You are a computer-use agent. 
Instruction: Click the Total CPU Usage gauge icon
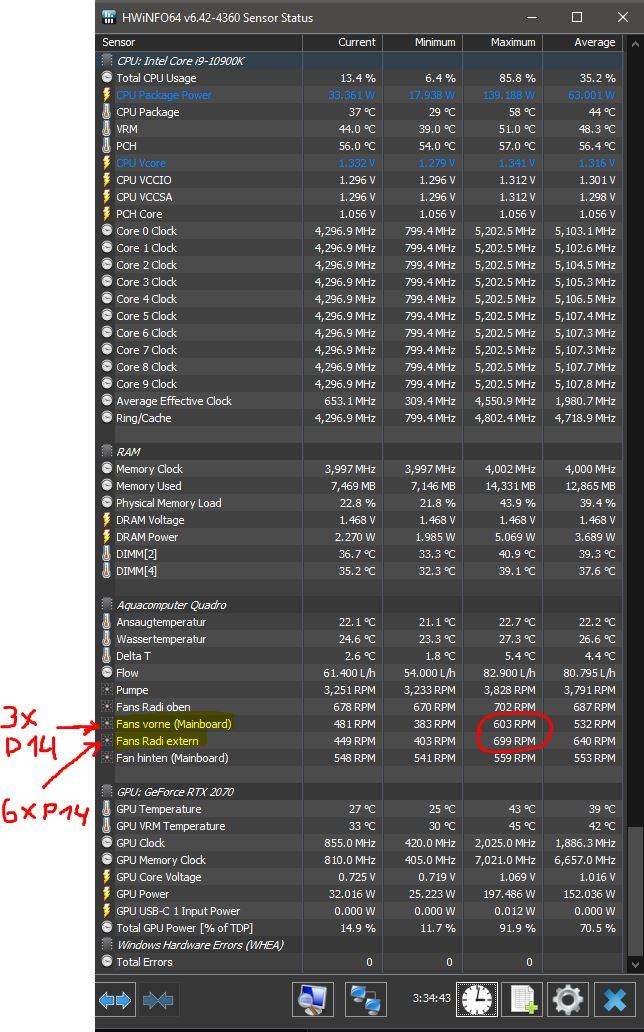point(107,78)
